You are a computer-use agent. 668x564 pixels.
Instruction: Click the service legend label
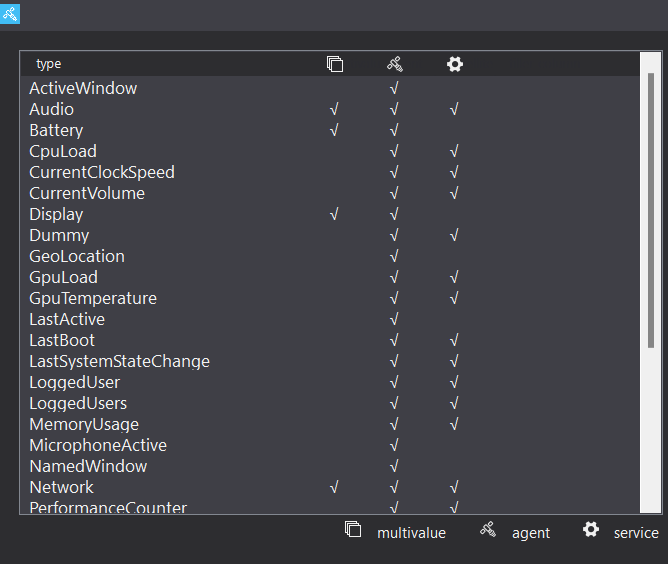pyautogui.click(x=636, y=533)
